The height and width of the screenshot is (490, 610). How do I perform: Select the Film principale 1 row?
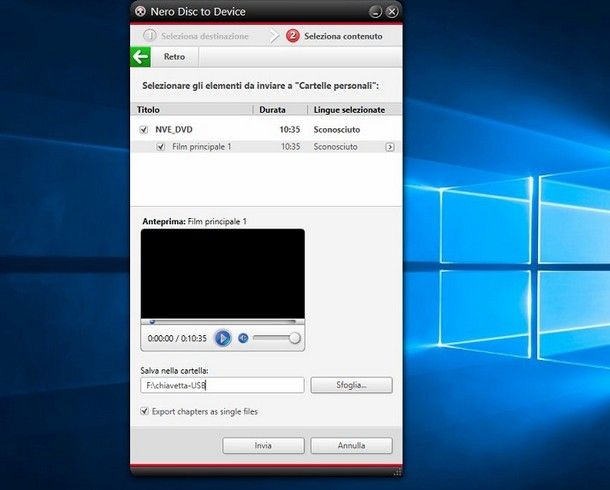(x=266, y=147)
